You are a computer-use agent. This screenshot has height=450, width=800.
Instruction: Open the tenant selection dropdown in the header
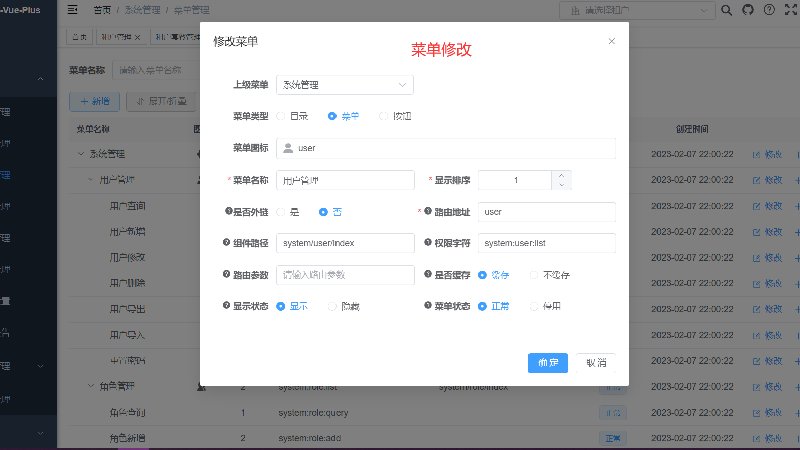click(636, 10)
